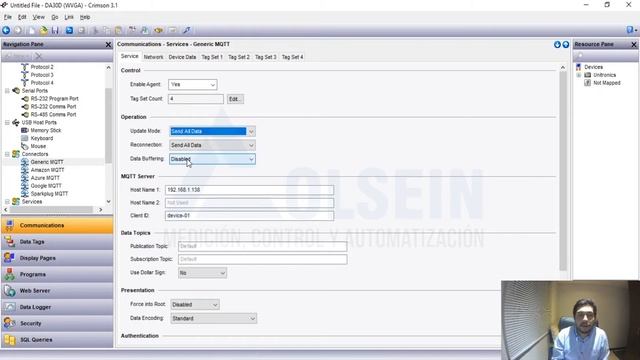Open the help icon at toolbar far right
Image resolution: width=640 pixels, height=360 pixels.
[x=630, y=30]
